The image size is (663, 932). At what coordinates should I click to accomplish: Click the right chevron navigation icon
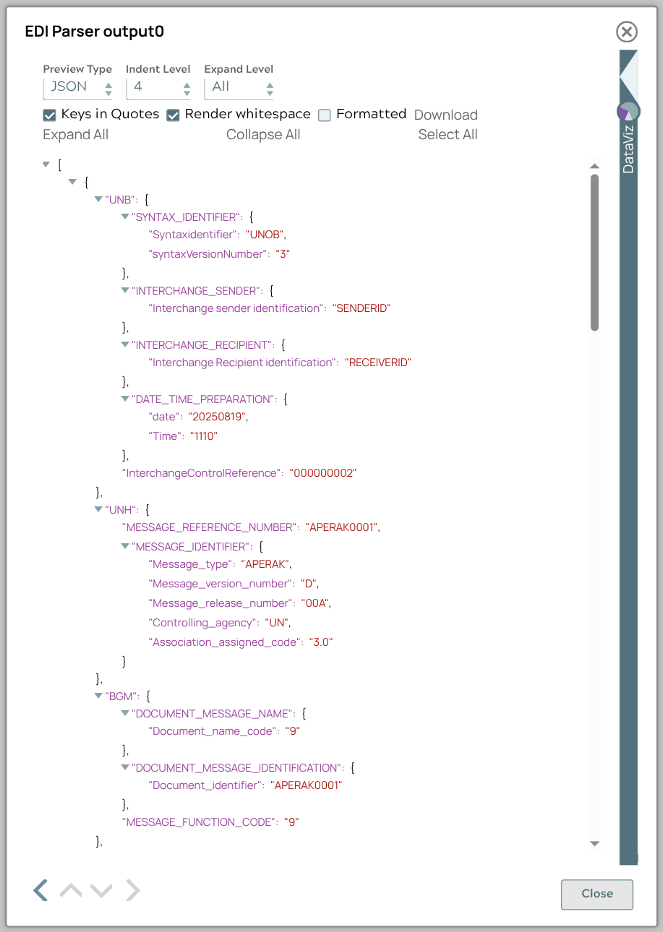pos(133,890)
